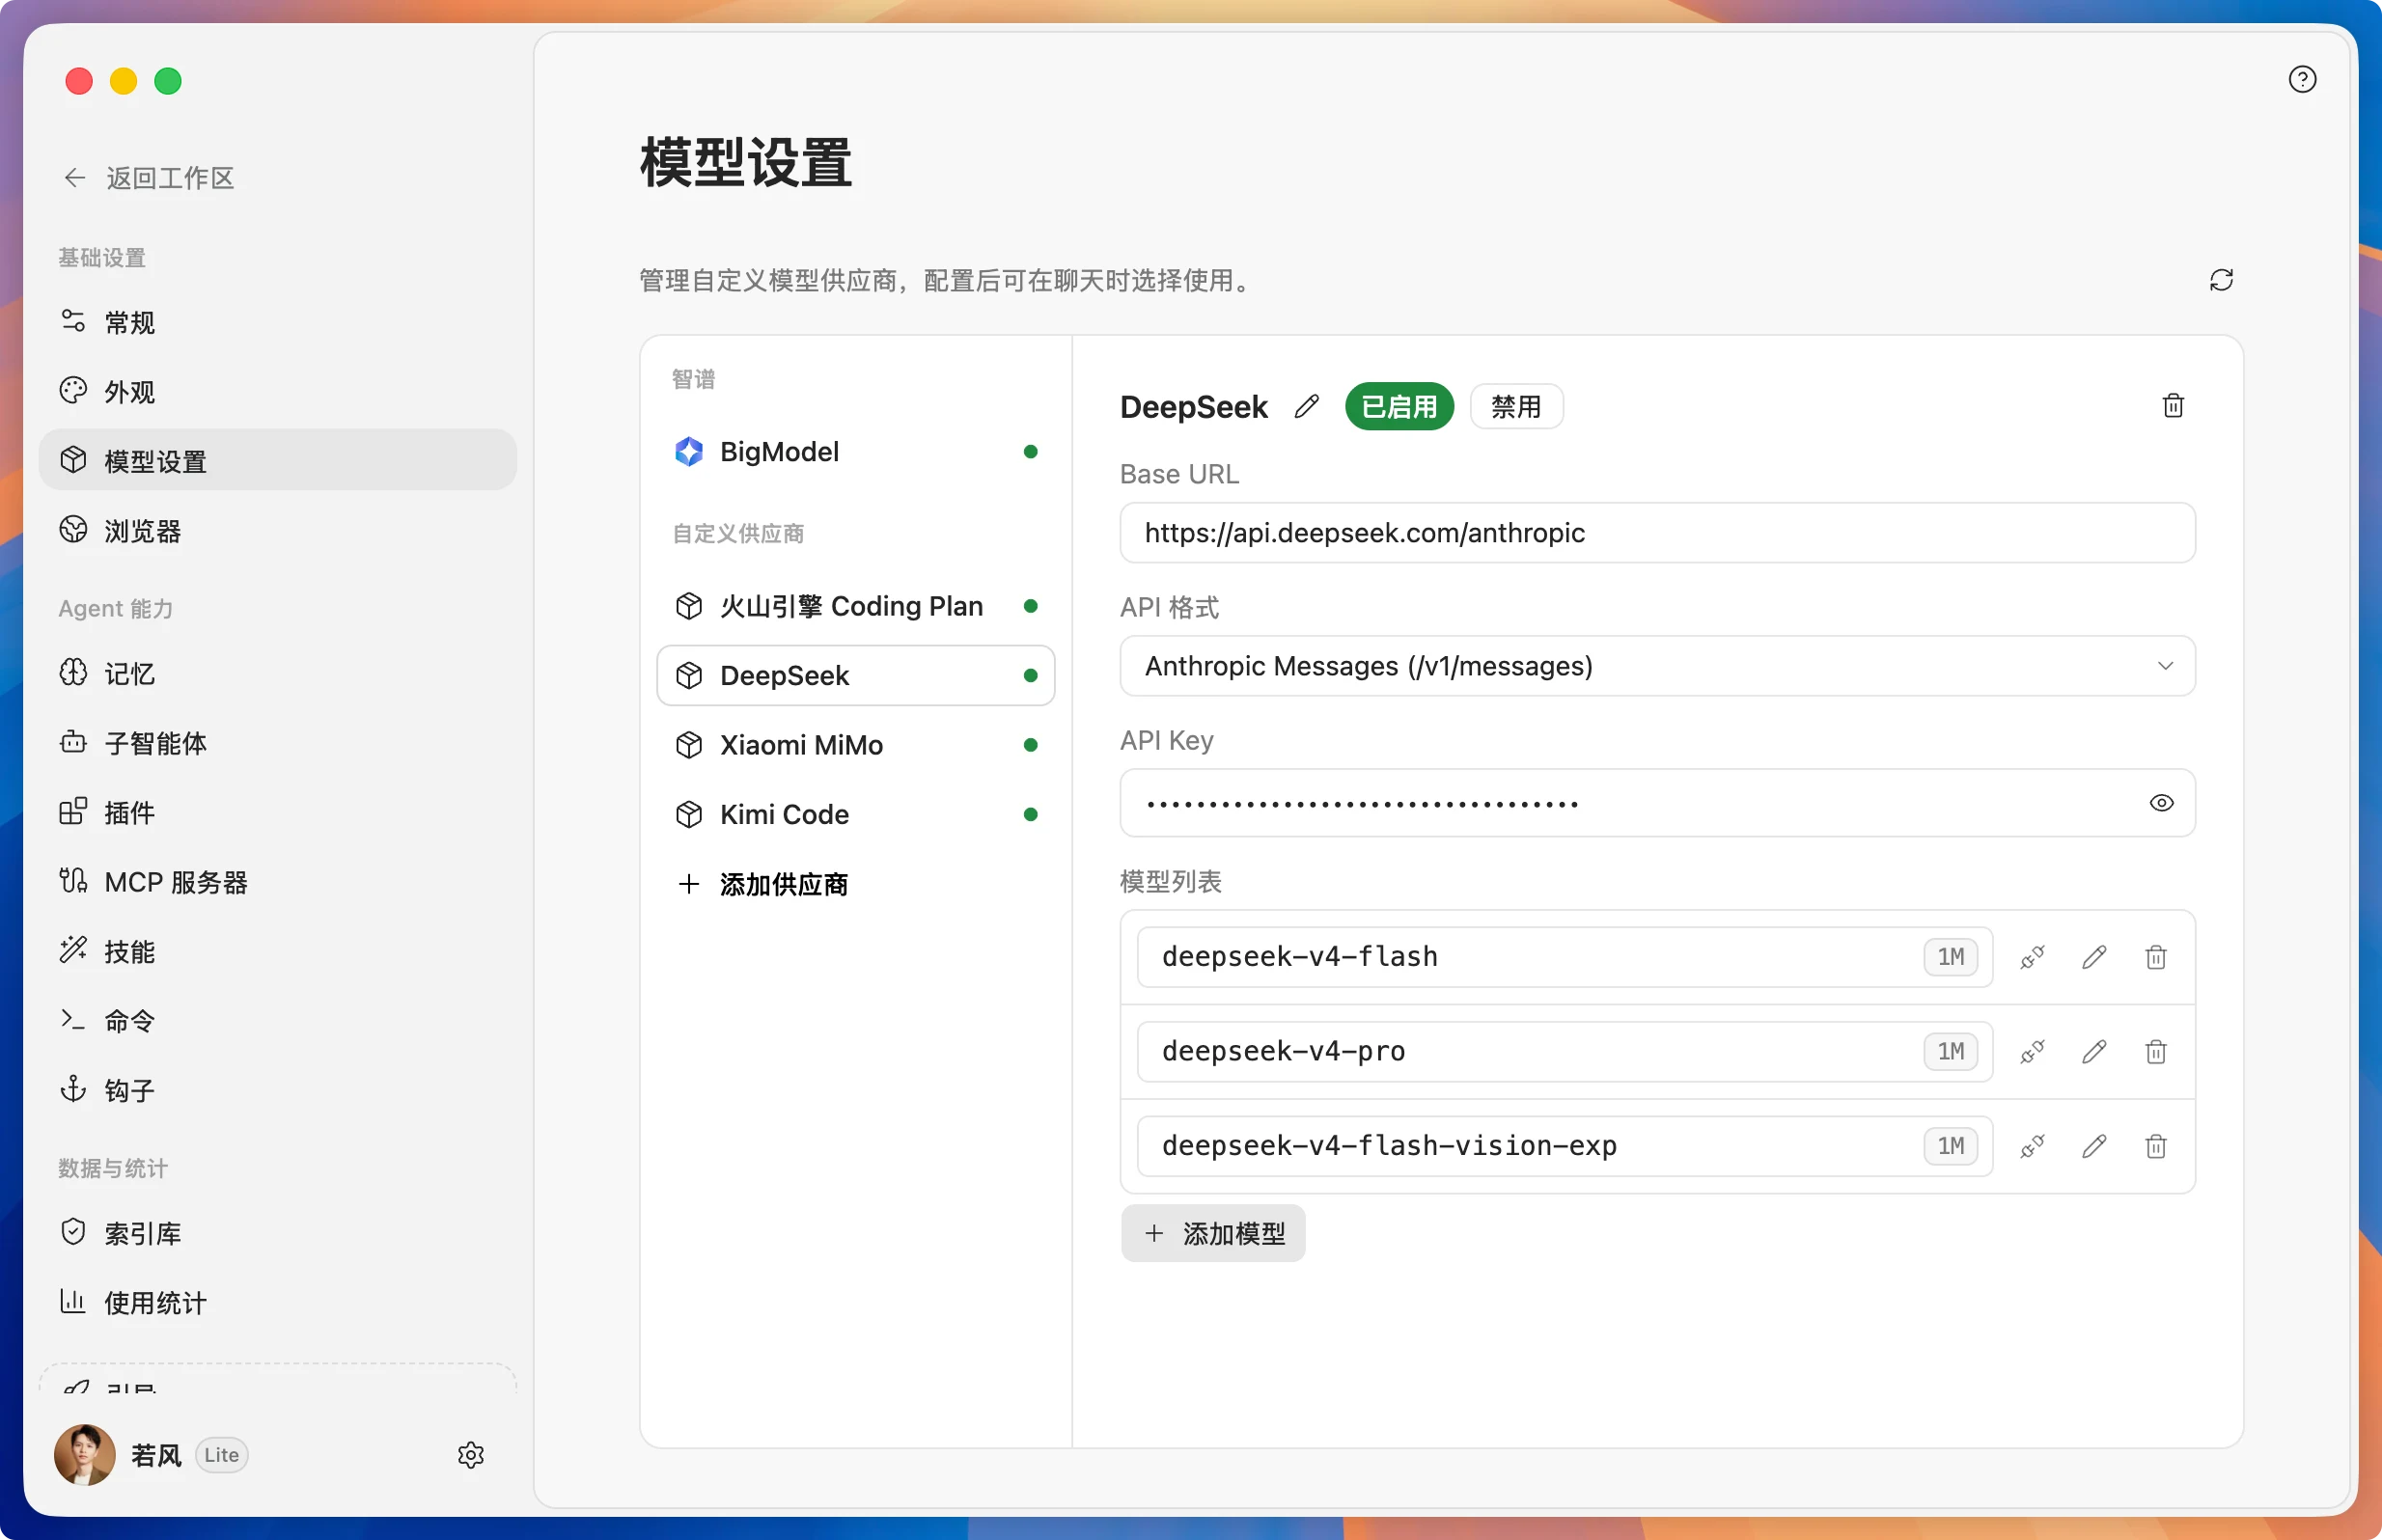Screen dimensions: 2382x1540
Task: Test connection for deepseek-v4-pro model
Action: pos(2032,1051)
